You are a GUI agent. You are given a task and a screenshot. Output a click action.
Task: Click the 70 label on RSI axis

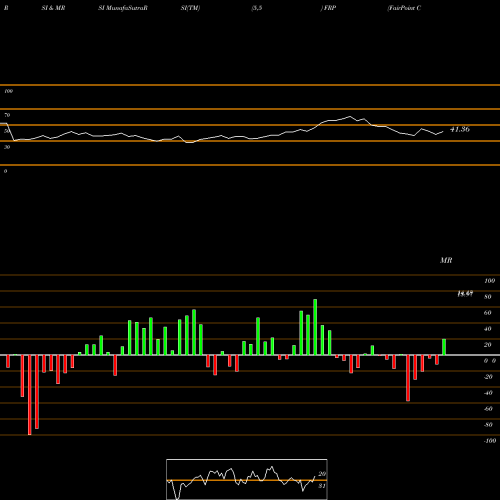(x=7, y=115)
